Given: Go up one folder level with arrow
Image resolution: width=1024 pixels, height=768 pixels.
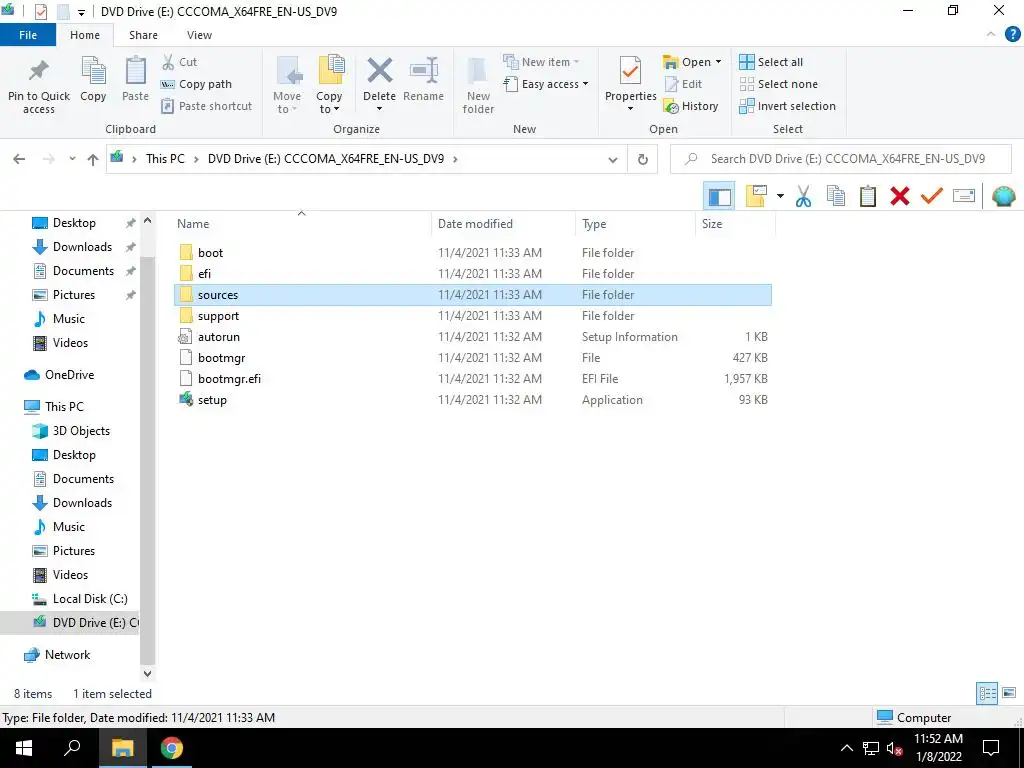Looking at the screenshot, I should click(93, 159).
